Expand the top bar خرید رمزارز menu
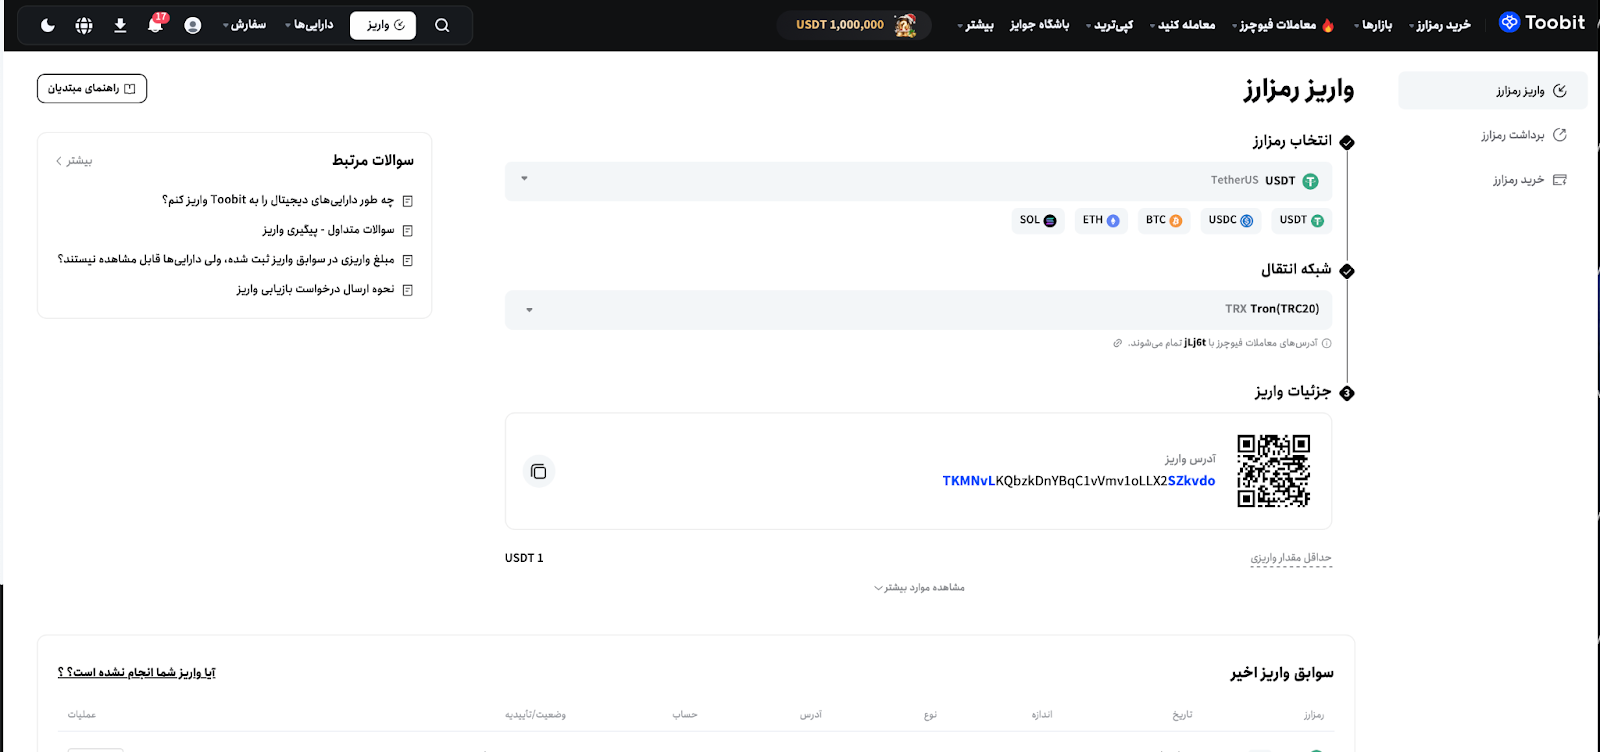 pyautogui.click(x=1440, y=25)
